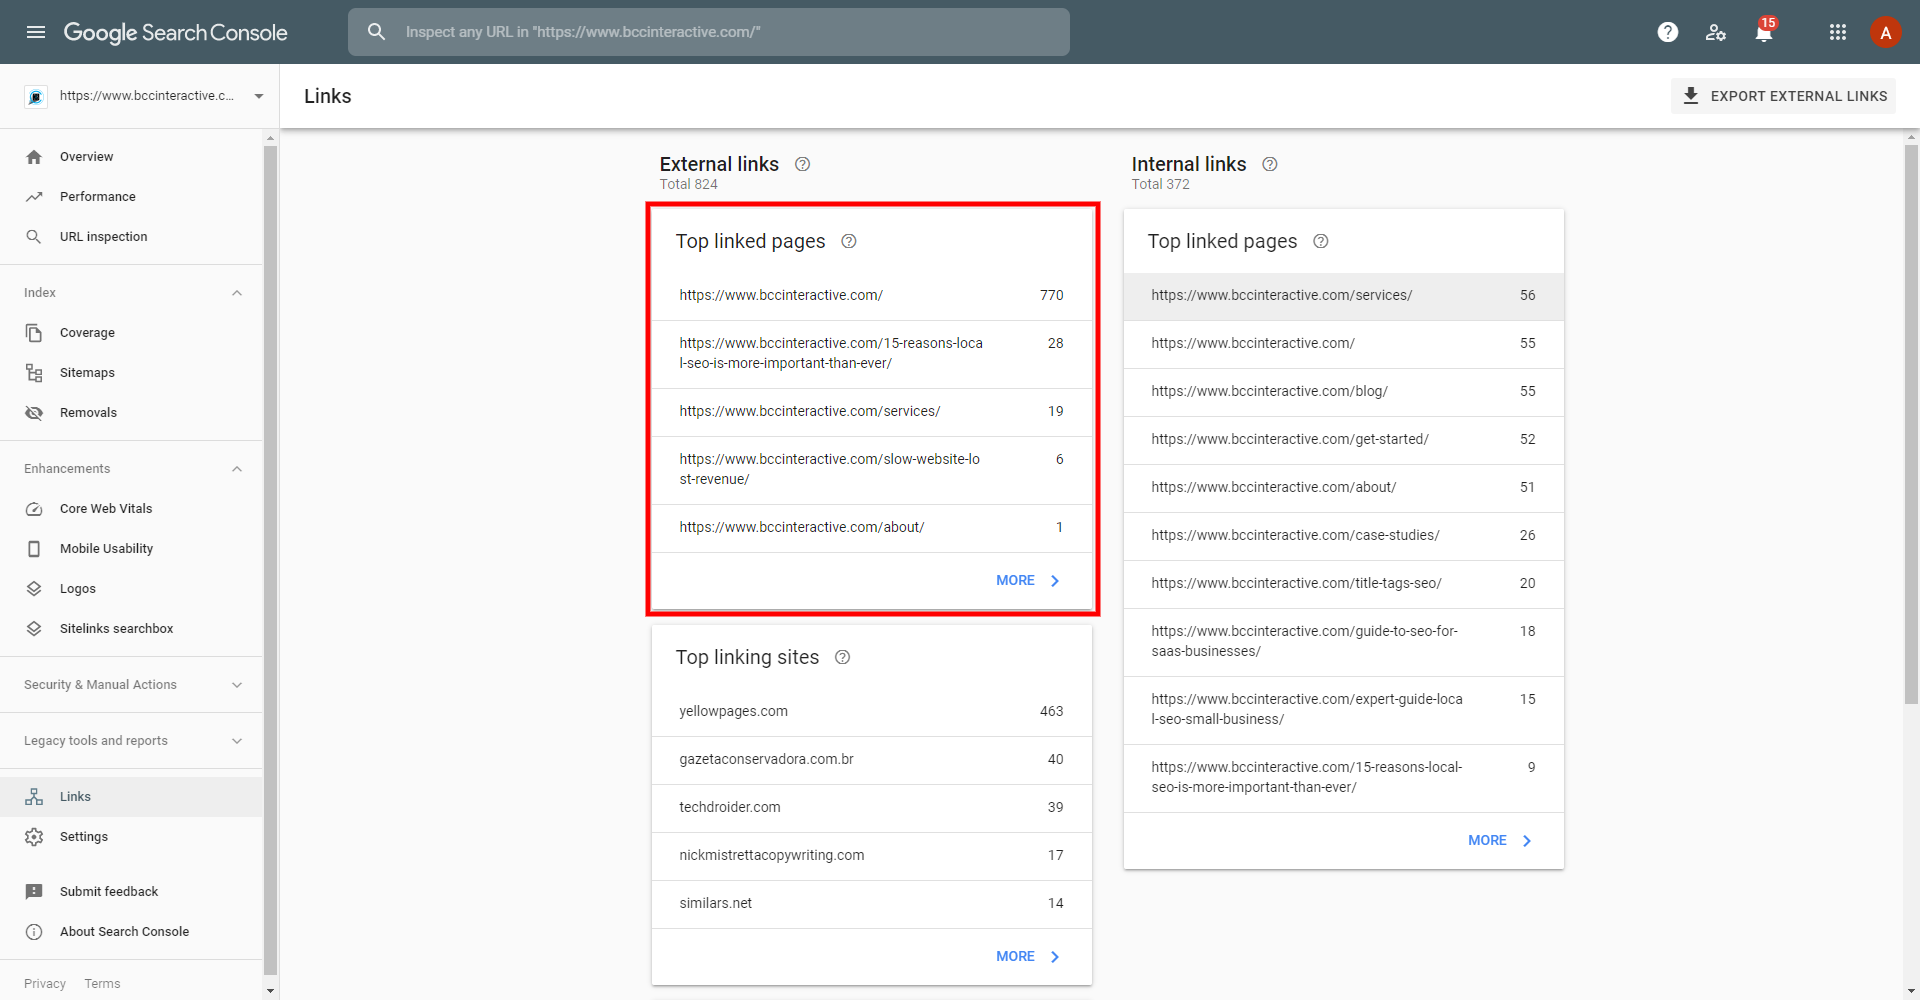Open the Help question mark icon

click(x=1668, y=32)
